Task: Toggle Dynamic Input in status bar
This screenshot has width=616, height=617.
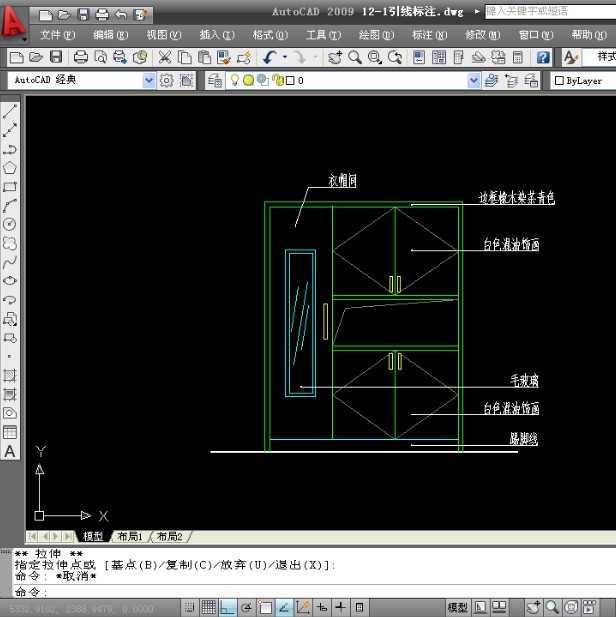Action: tap(322, 607)
